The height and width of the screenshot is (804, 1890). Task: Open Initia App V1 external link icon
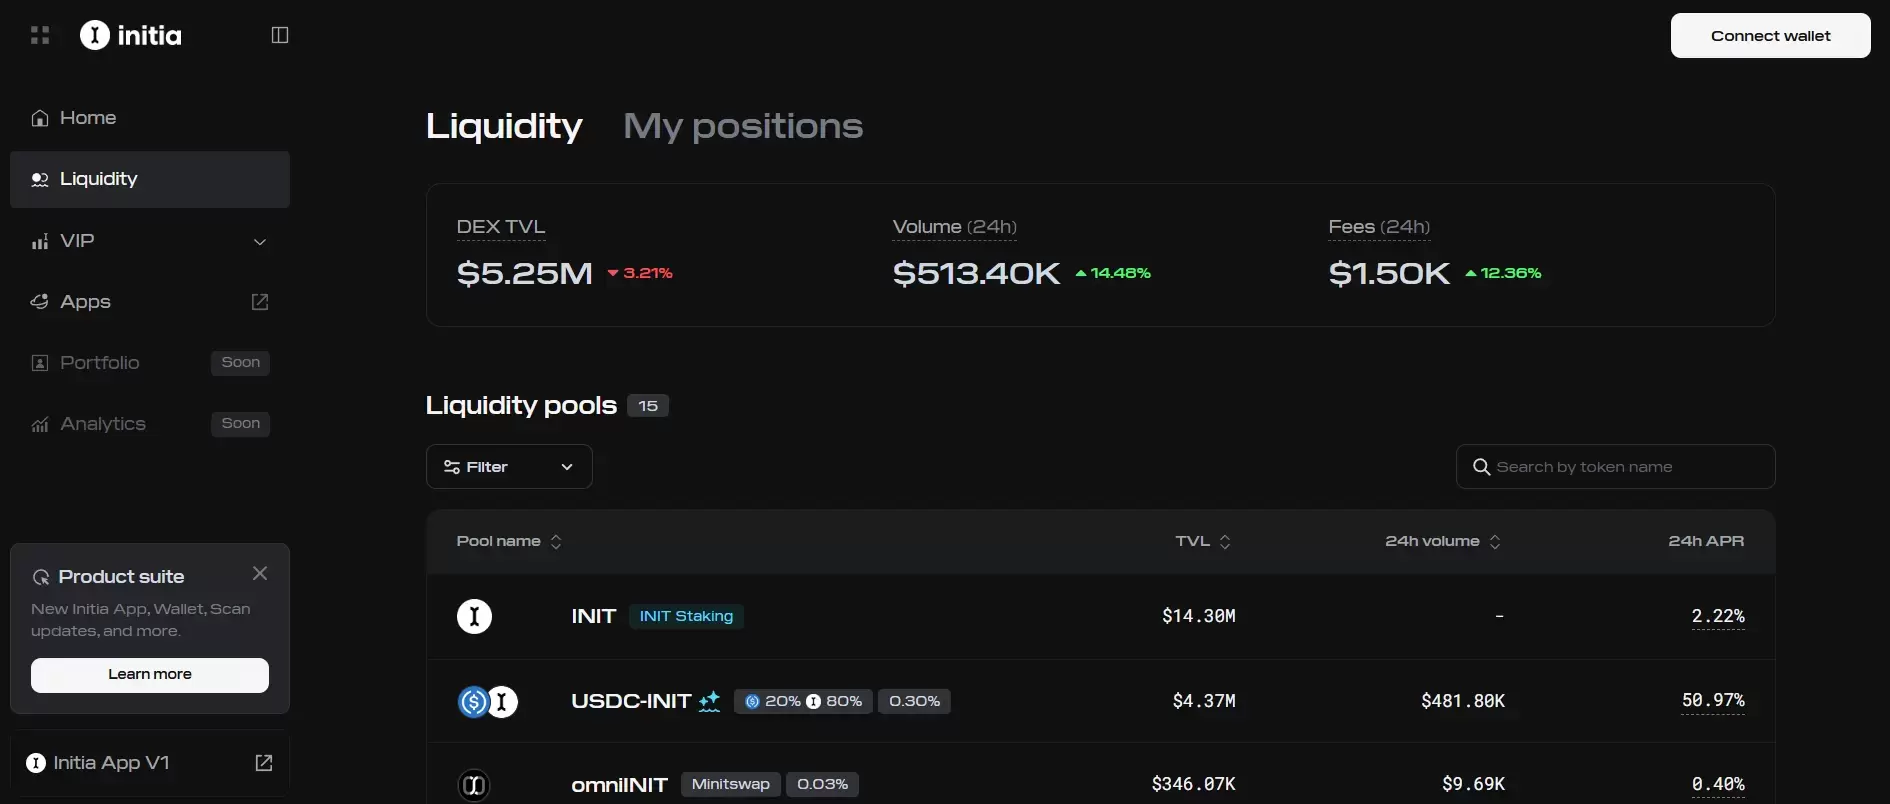point(264,763)
